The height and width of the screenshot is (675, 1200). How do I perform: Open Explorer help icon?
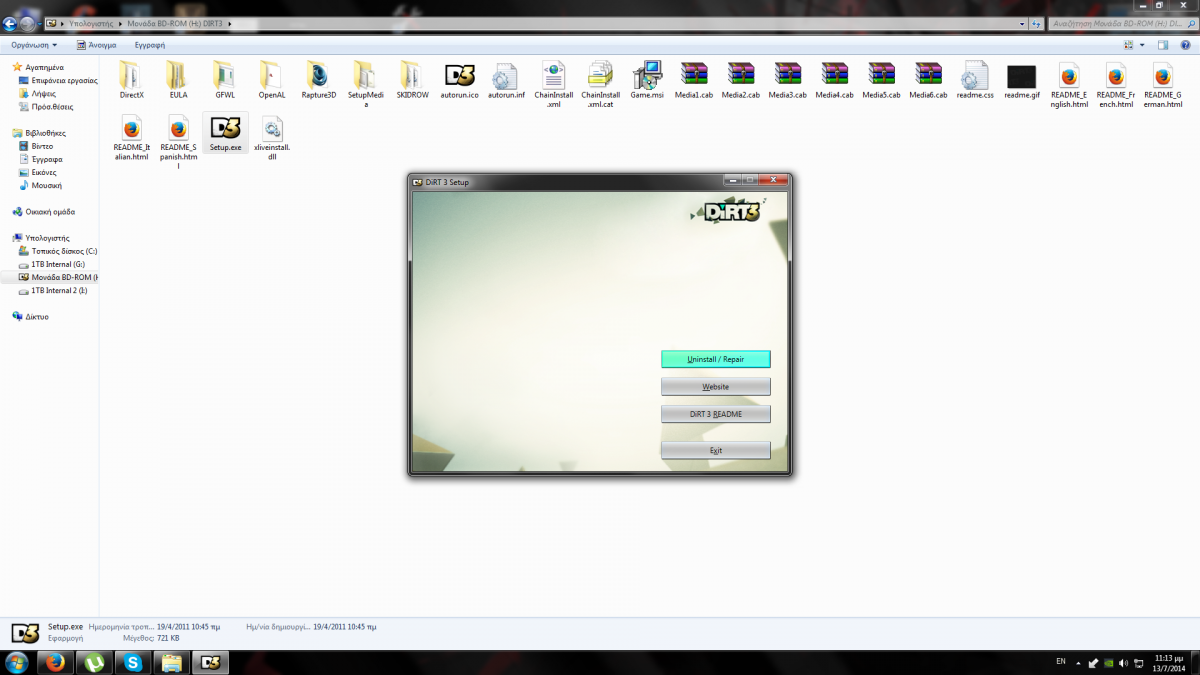click(x=1185, y=45)
